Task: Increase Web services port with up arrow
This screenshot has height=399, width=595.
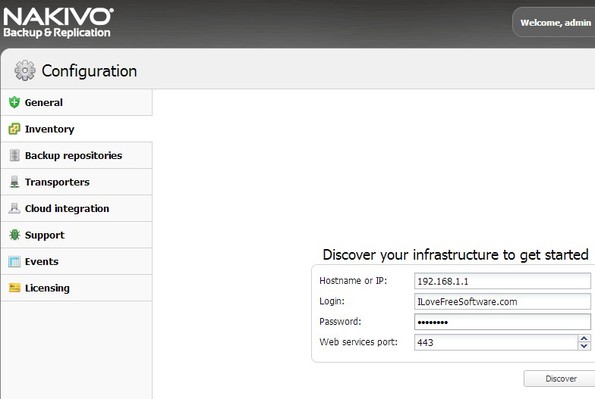Action: [584, 338]
